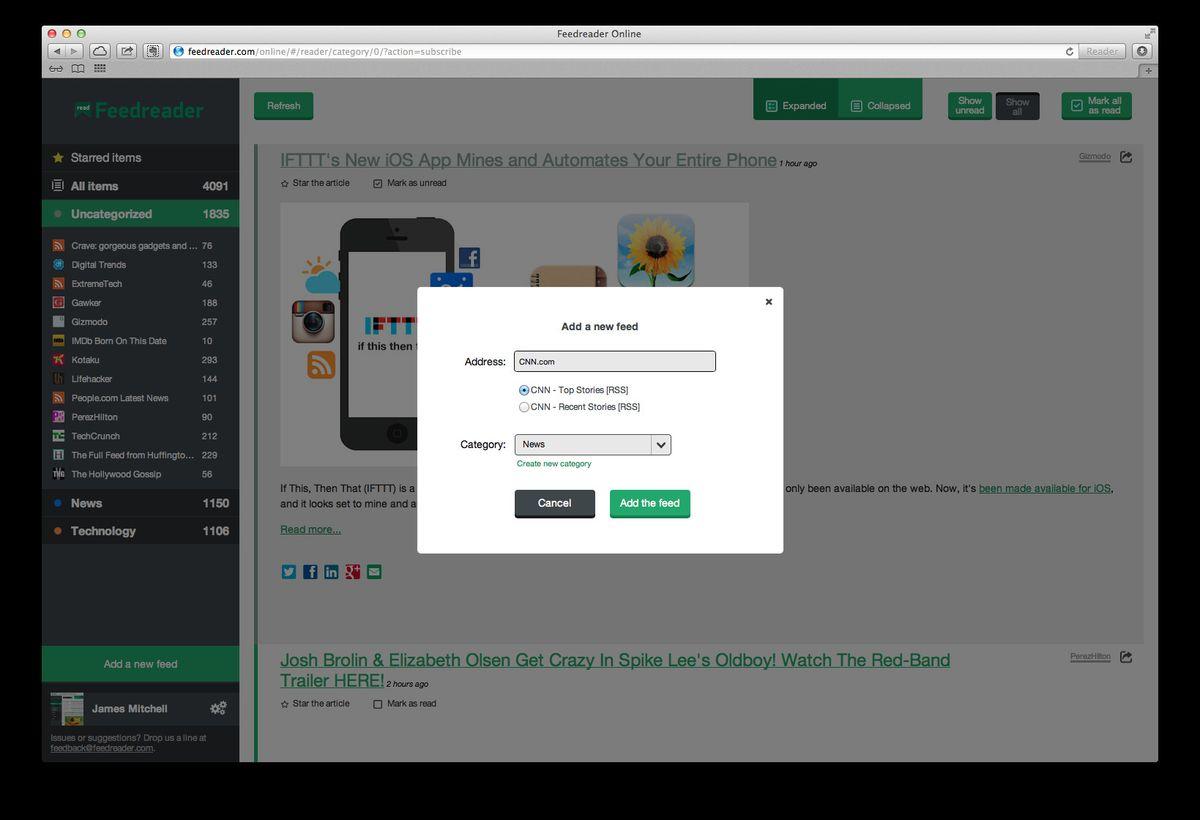
Task: Check Mark as read on Josh Brolin article
Action: tap(378, 704)
